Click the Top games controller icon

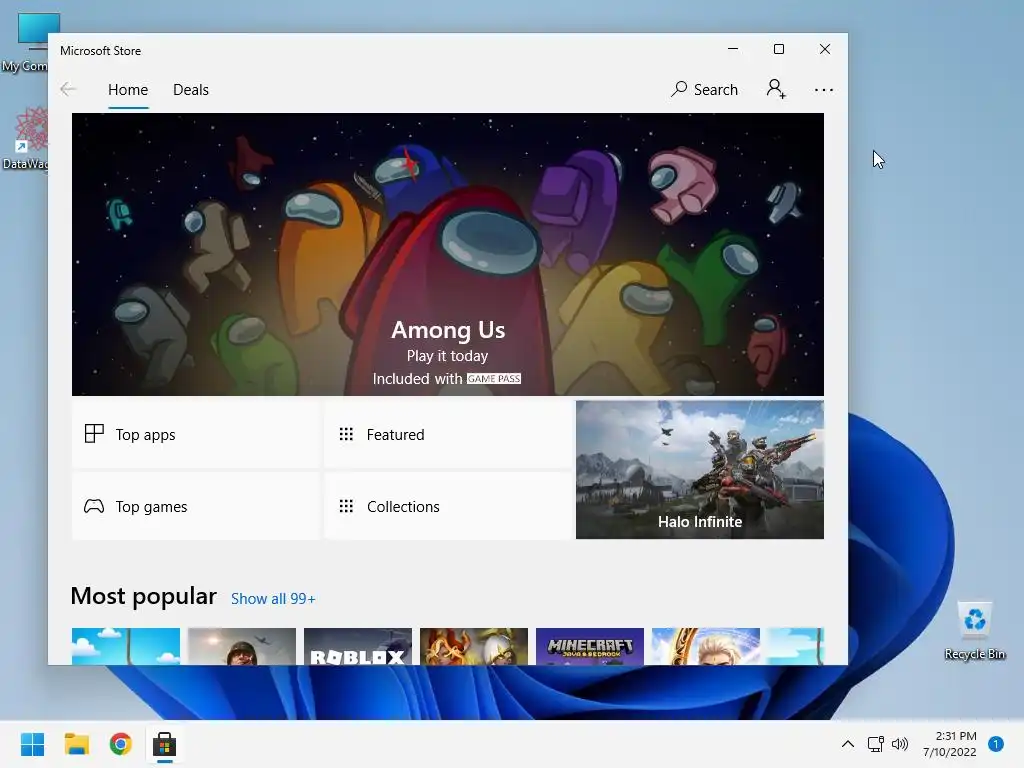(x=94, y=506)
